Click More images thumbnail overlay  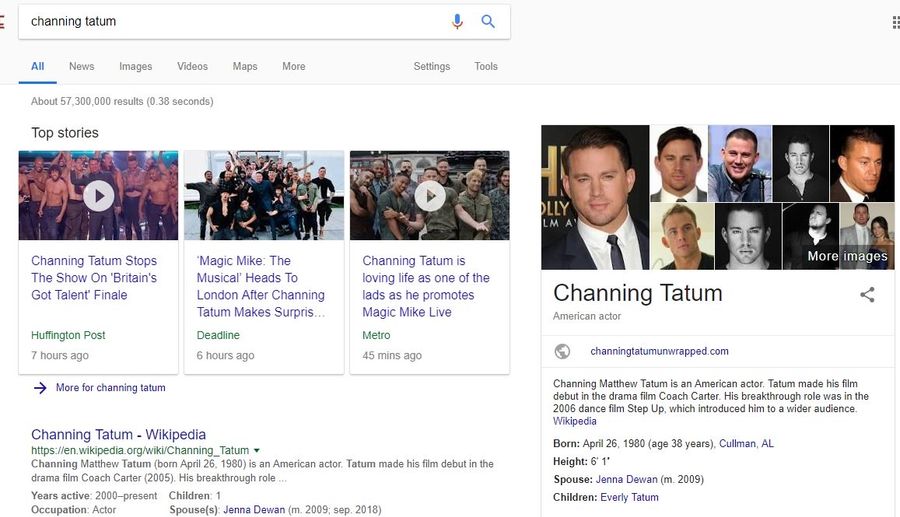click(x=847, y=256)
